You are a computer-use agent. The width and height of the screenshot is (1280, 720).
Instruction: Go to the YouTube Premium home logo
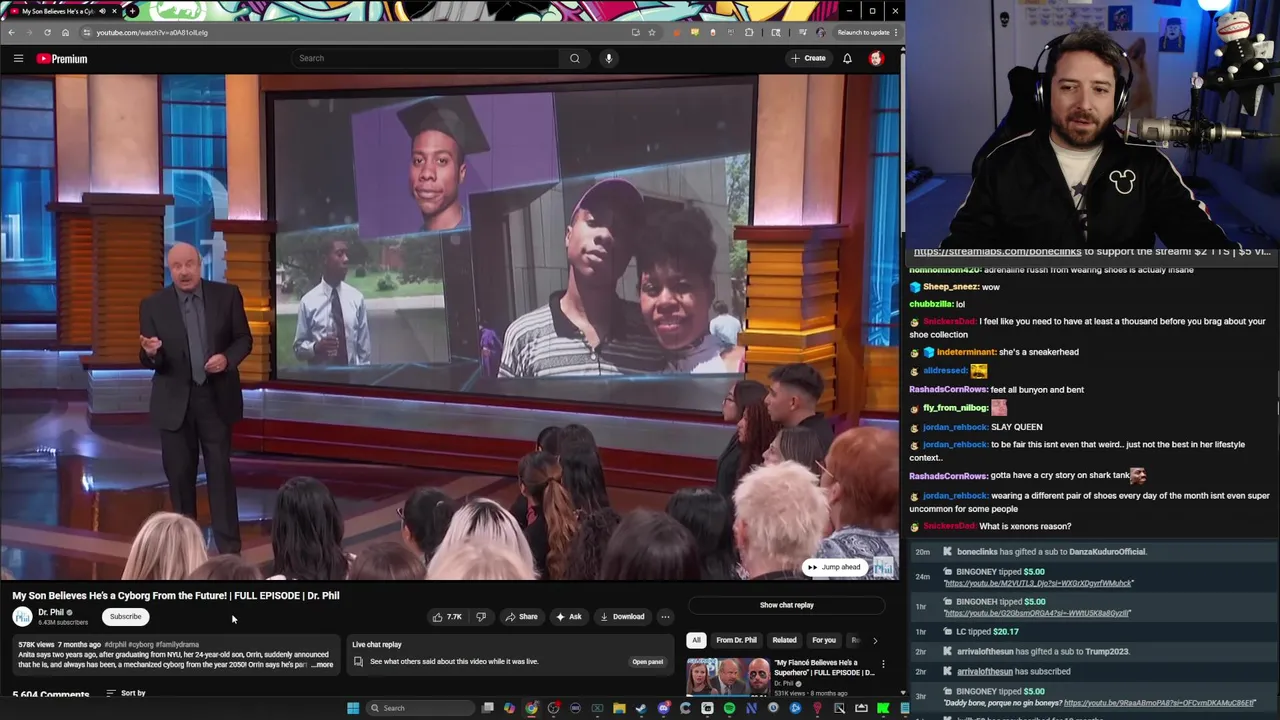(62, 59)
